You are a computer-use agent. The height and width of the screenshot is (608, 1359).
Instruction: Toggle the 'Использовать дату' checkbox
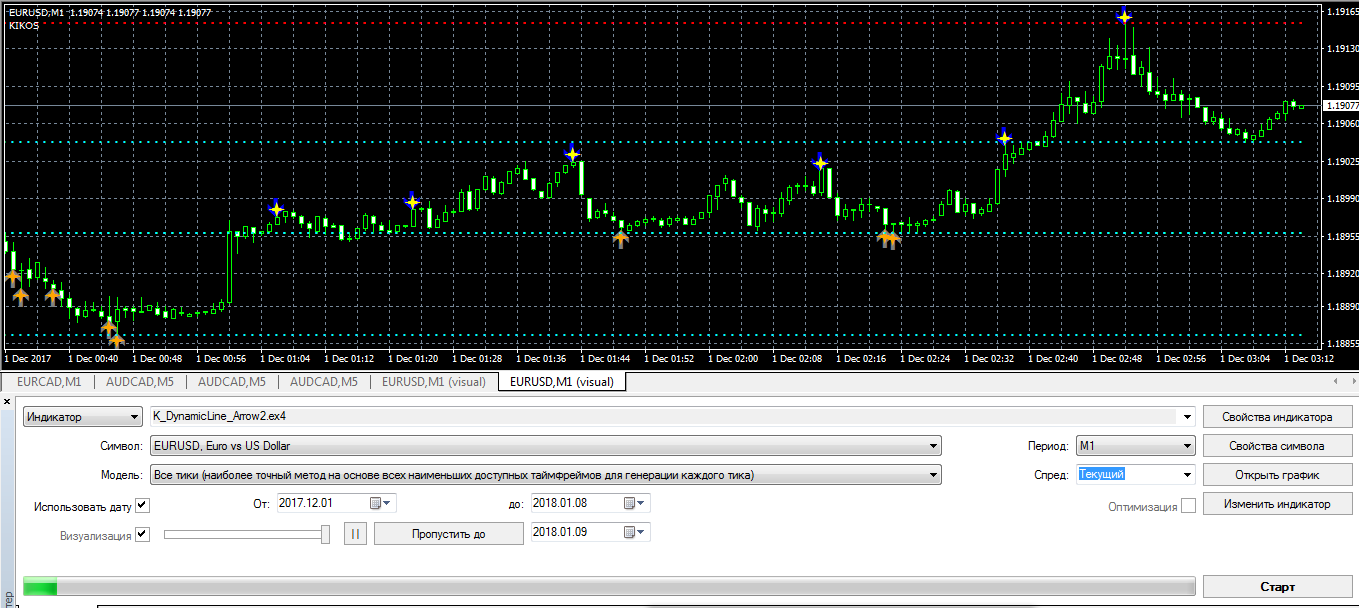click(x=142, y=506)
